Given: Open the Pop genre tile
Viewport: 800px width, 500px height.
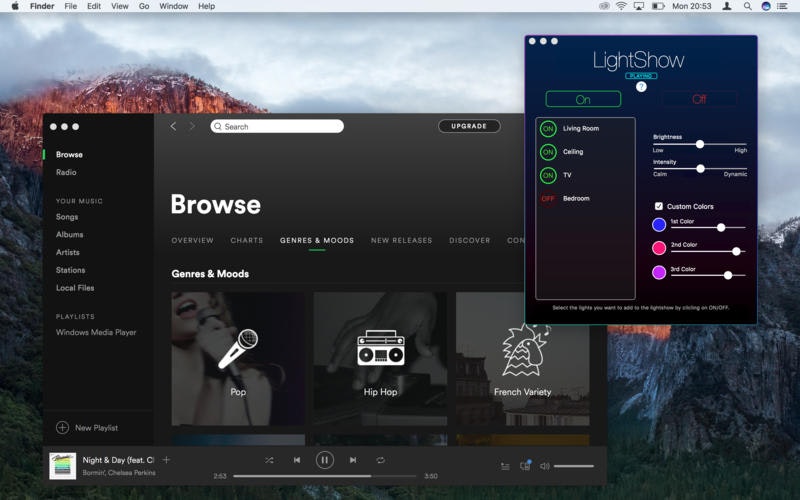Looking at the screenshot, I should tap(238, 359).
